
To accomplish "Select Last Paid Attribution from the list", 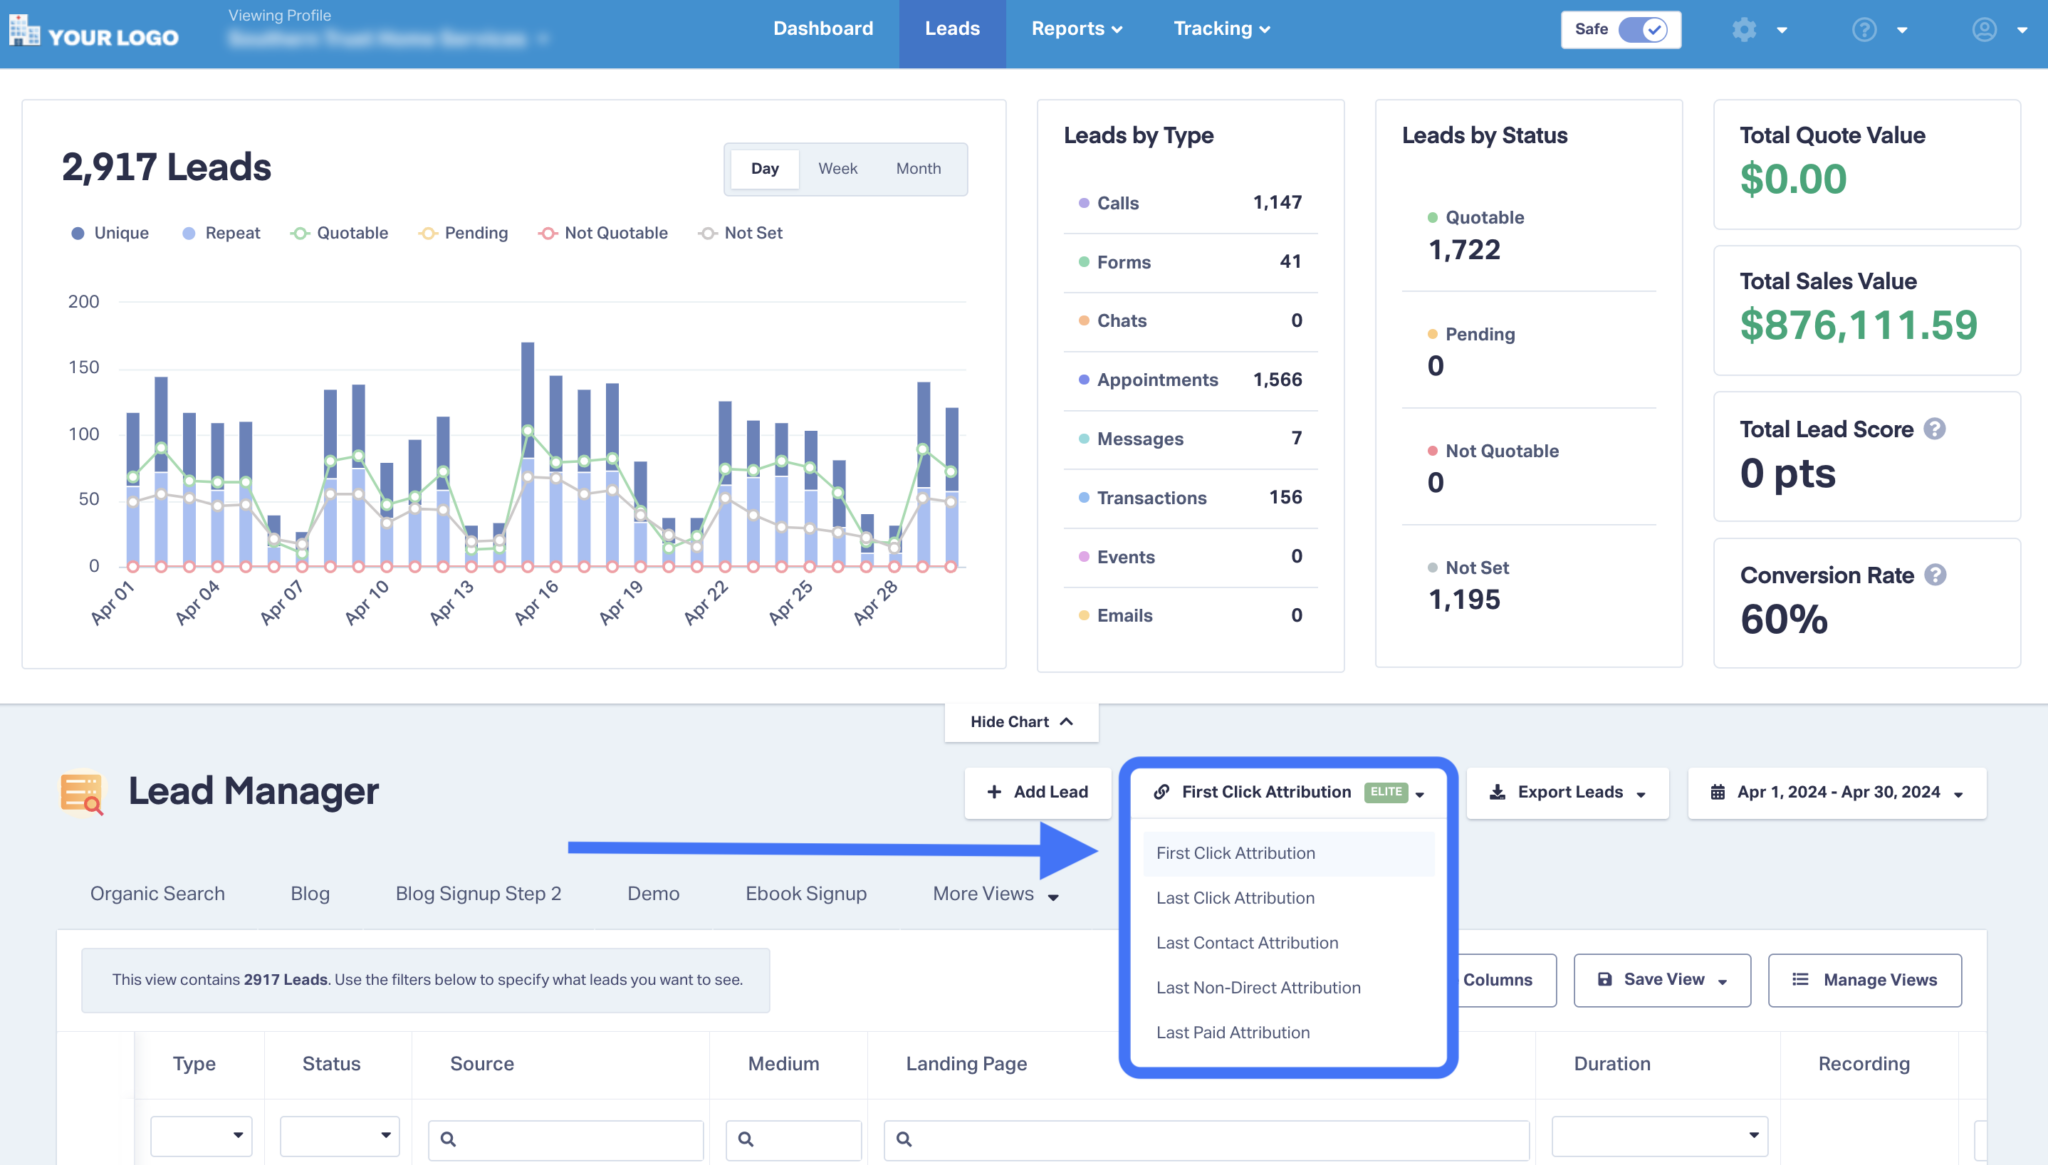I will (1232, 1032).
